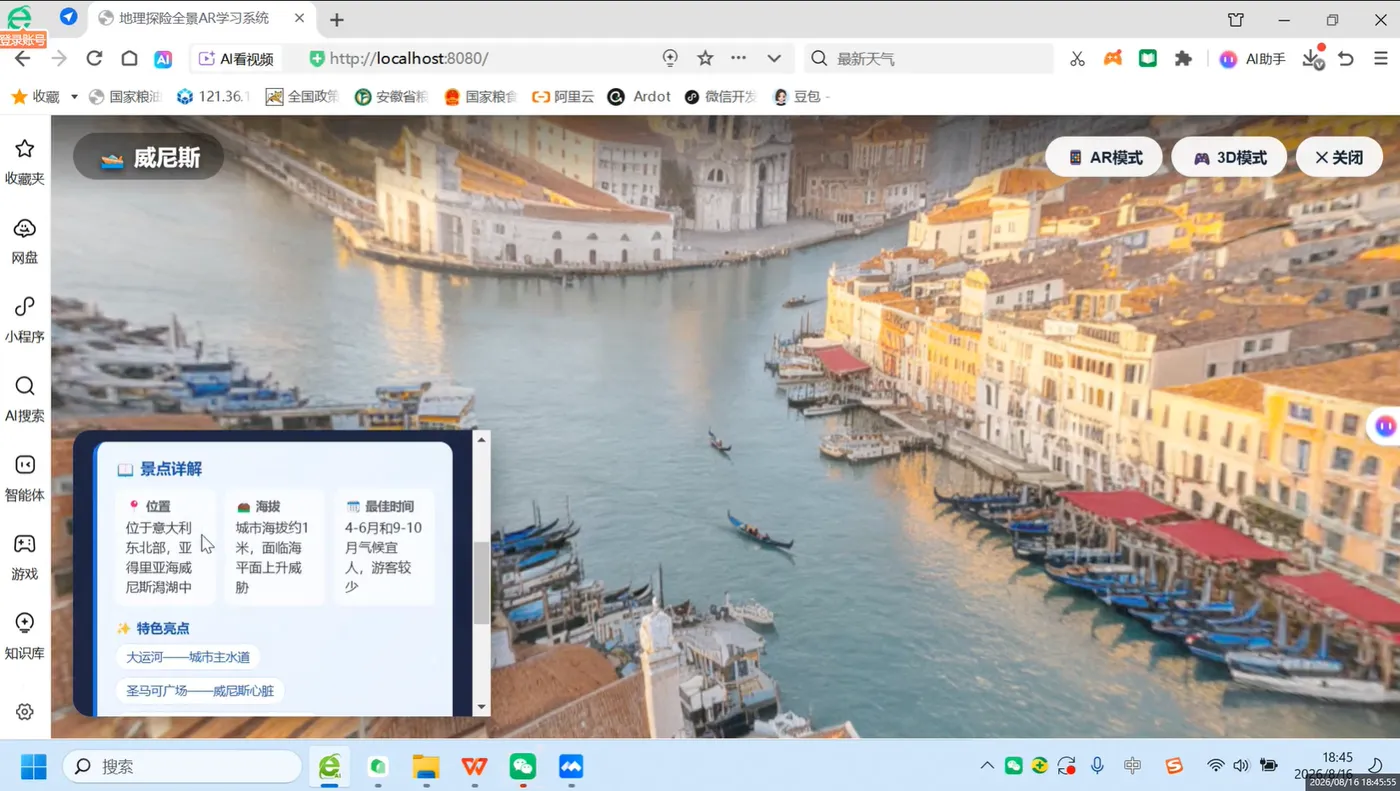
Task: Click the 大运河——城市主水道 highlight tag
Action: pos(188,657)
